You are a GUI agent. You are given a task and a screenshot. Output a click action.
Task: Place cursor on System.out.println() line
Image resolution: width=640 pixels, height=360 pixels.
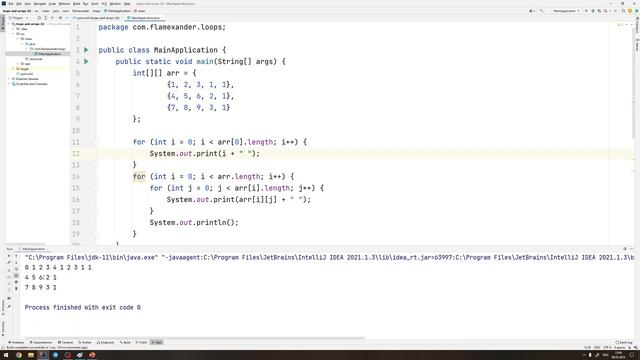click(x=194, y=222)
